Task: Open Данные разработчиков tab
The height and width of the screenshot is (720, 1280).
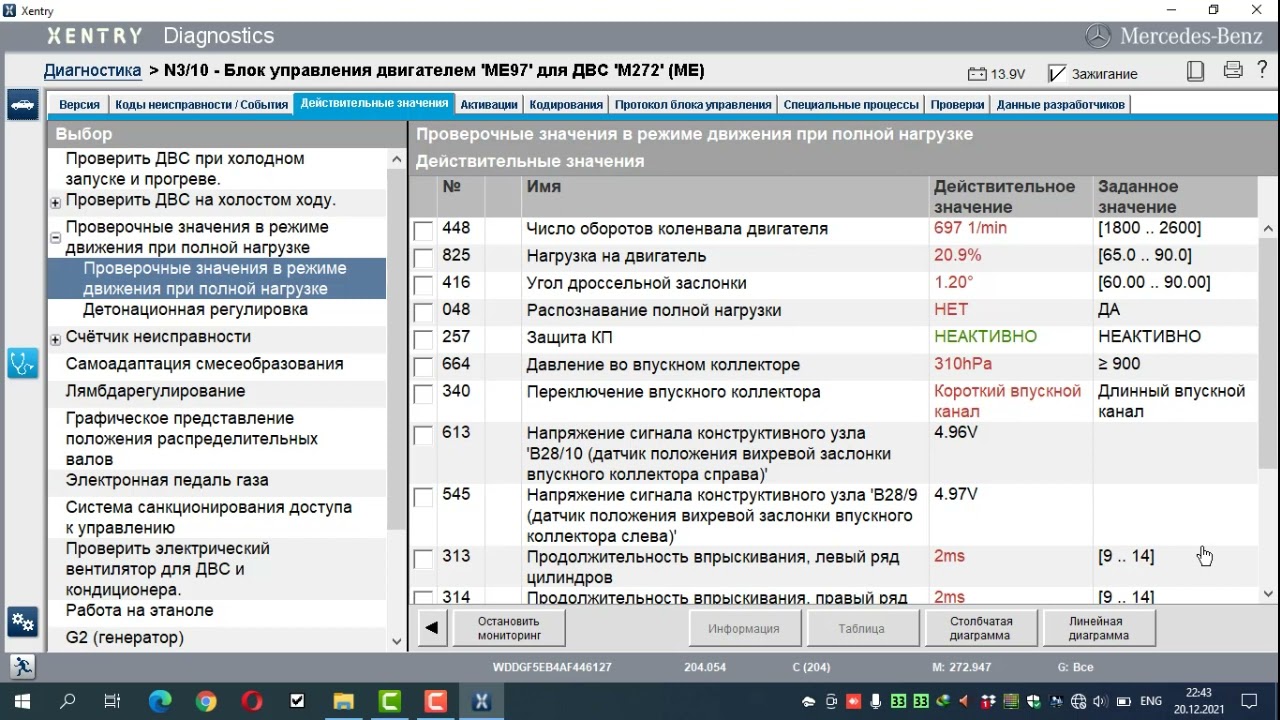Action: [x=1061, y=105]
